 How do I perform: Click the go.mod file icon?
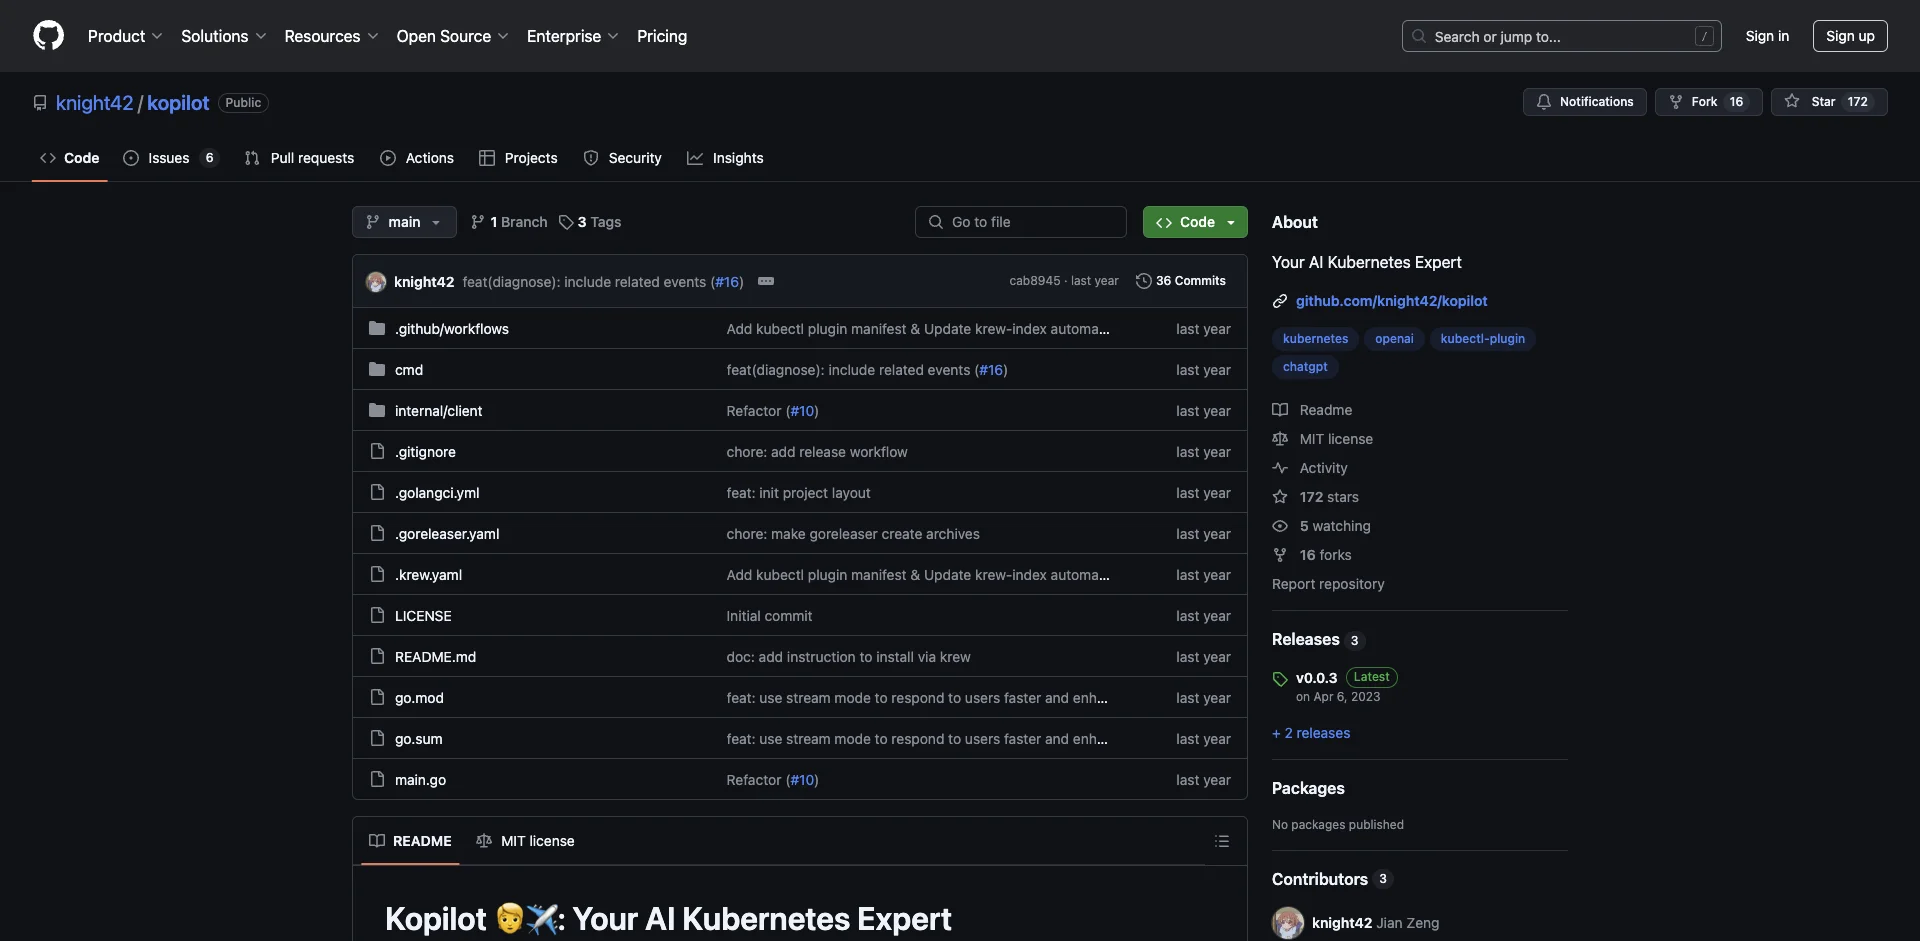(x=377, y=697)
